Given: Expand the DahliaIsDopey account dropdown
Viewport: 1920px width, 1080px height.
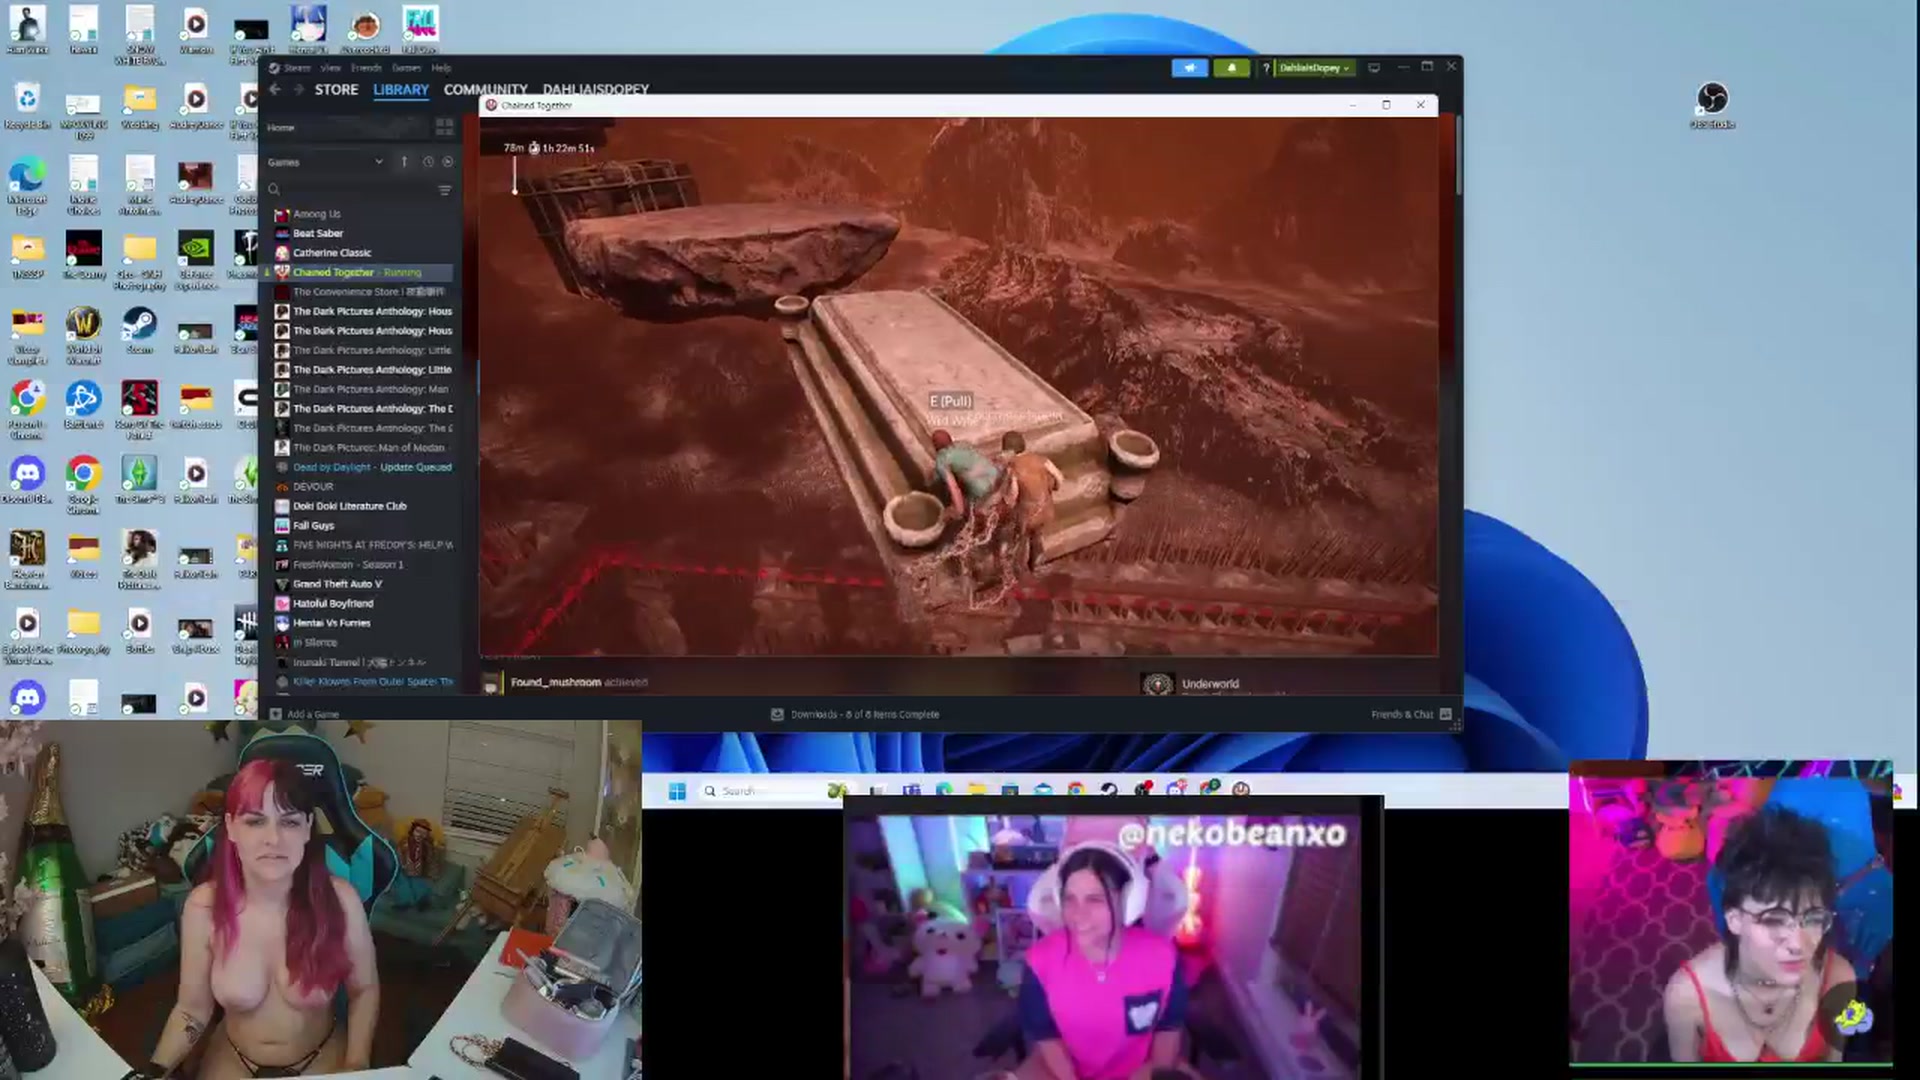Looking at the screenshot, I should click(x=1314, y=68).
